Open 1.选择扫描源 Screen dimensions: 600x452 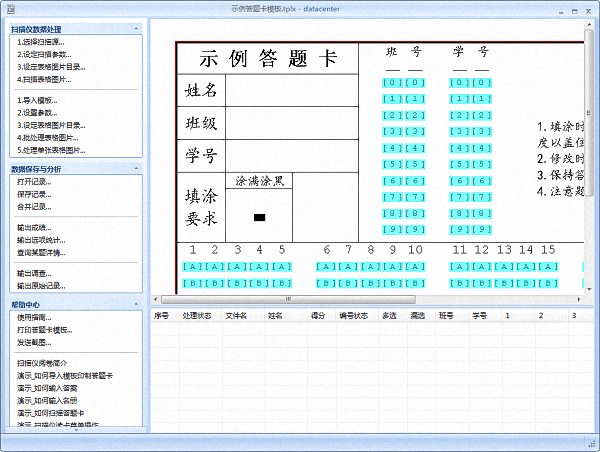point(41,42)
